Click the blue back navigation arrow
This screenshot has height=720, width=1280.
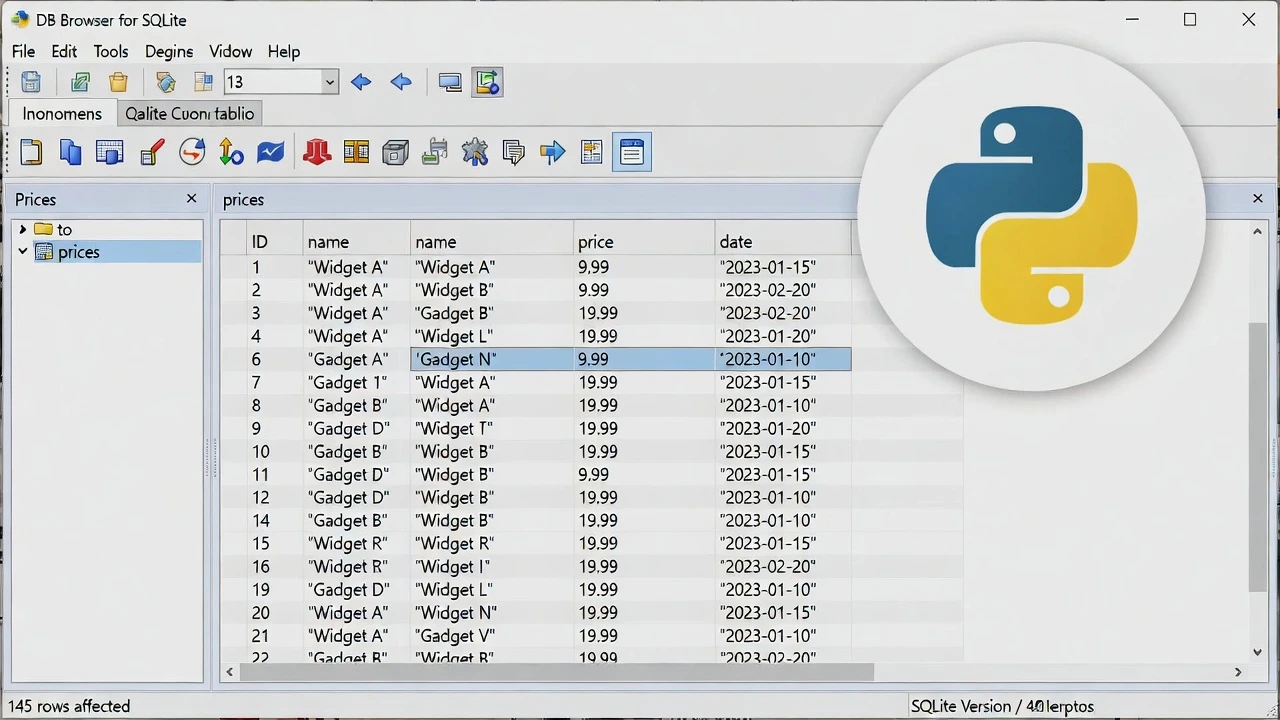pyautogui.click(x=361, y=82)
